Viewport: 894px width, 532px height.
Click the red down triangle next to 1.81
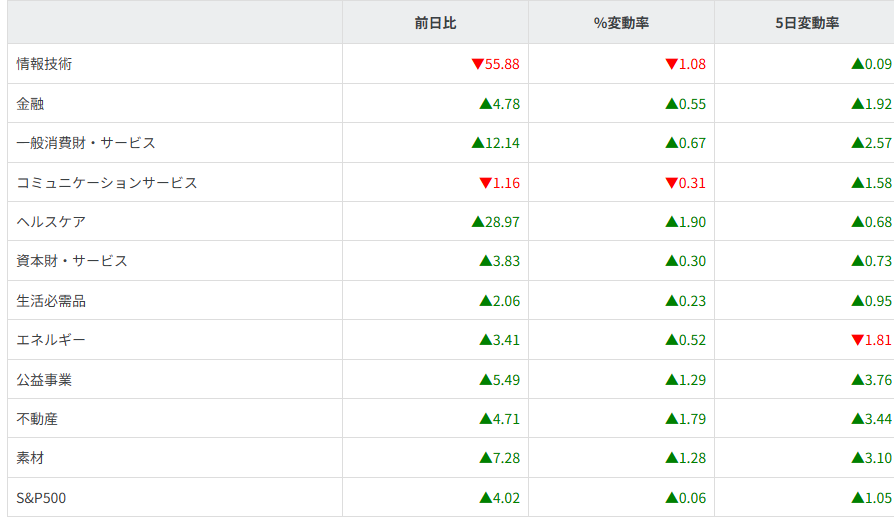857,340
